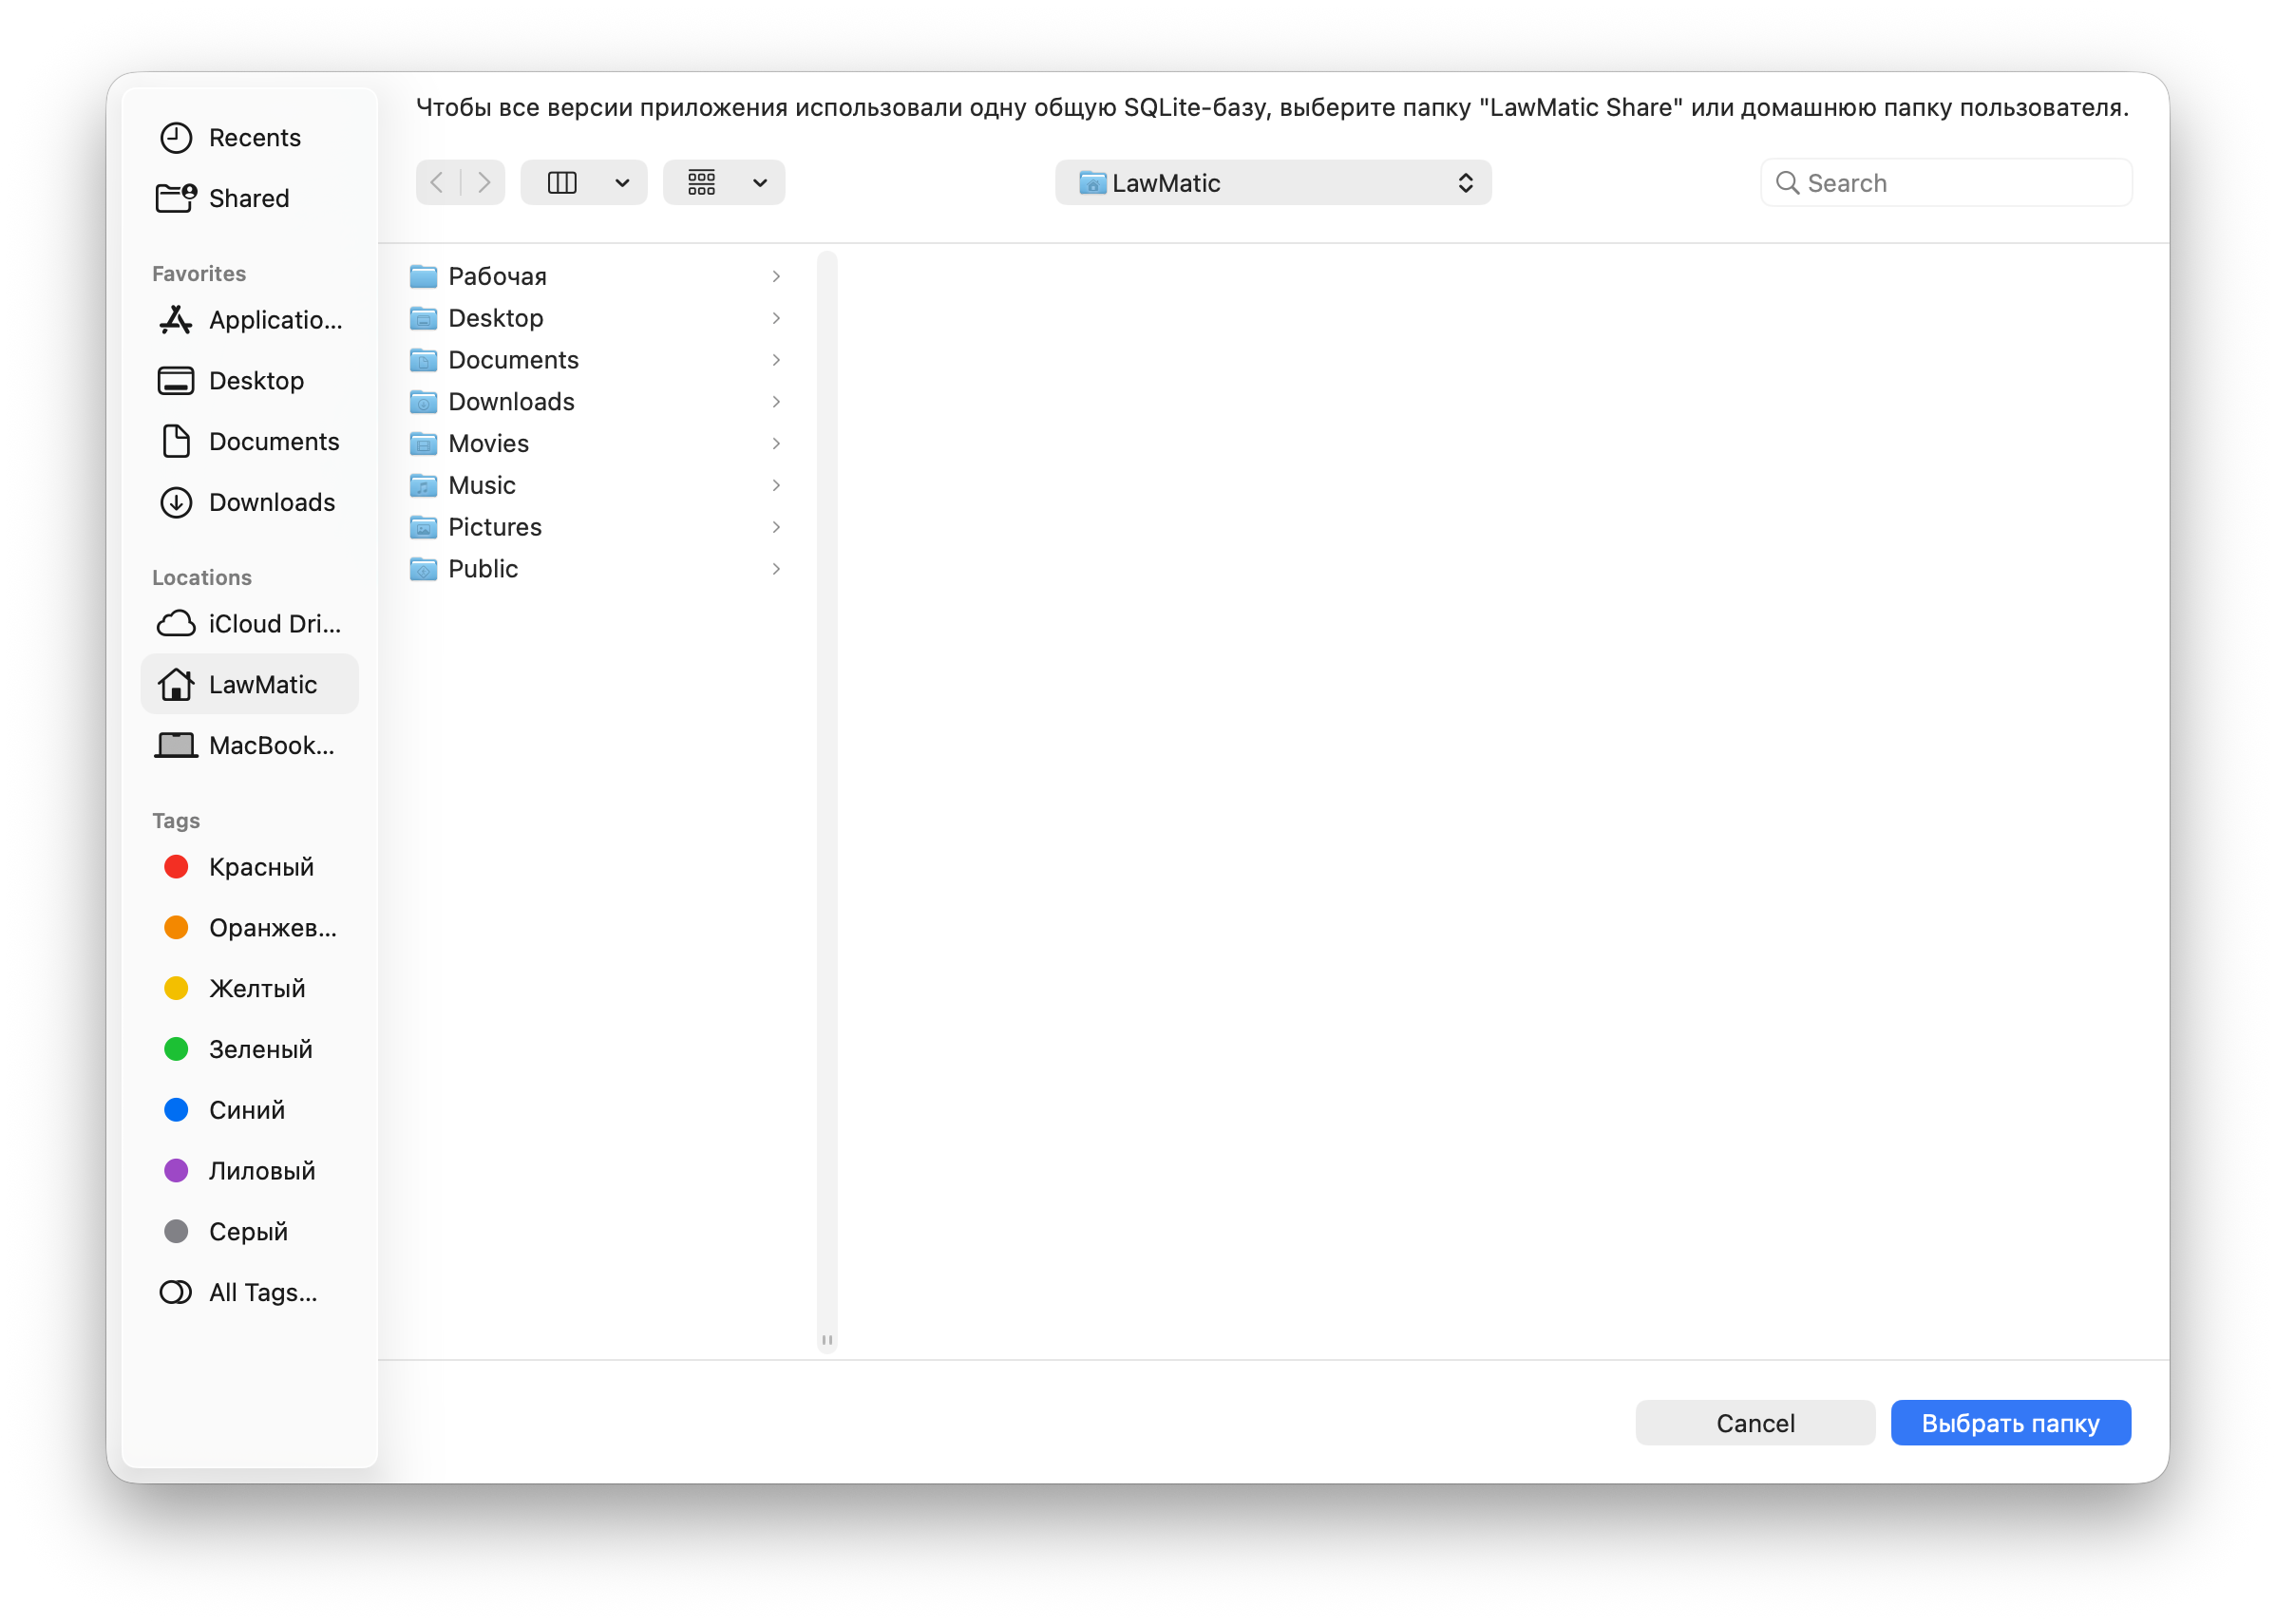
Task: Select MacBook in Locations
Action: (x=270, y=746)
